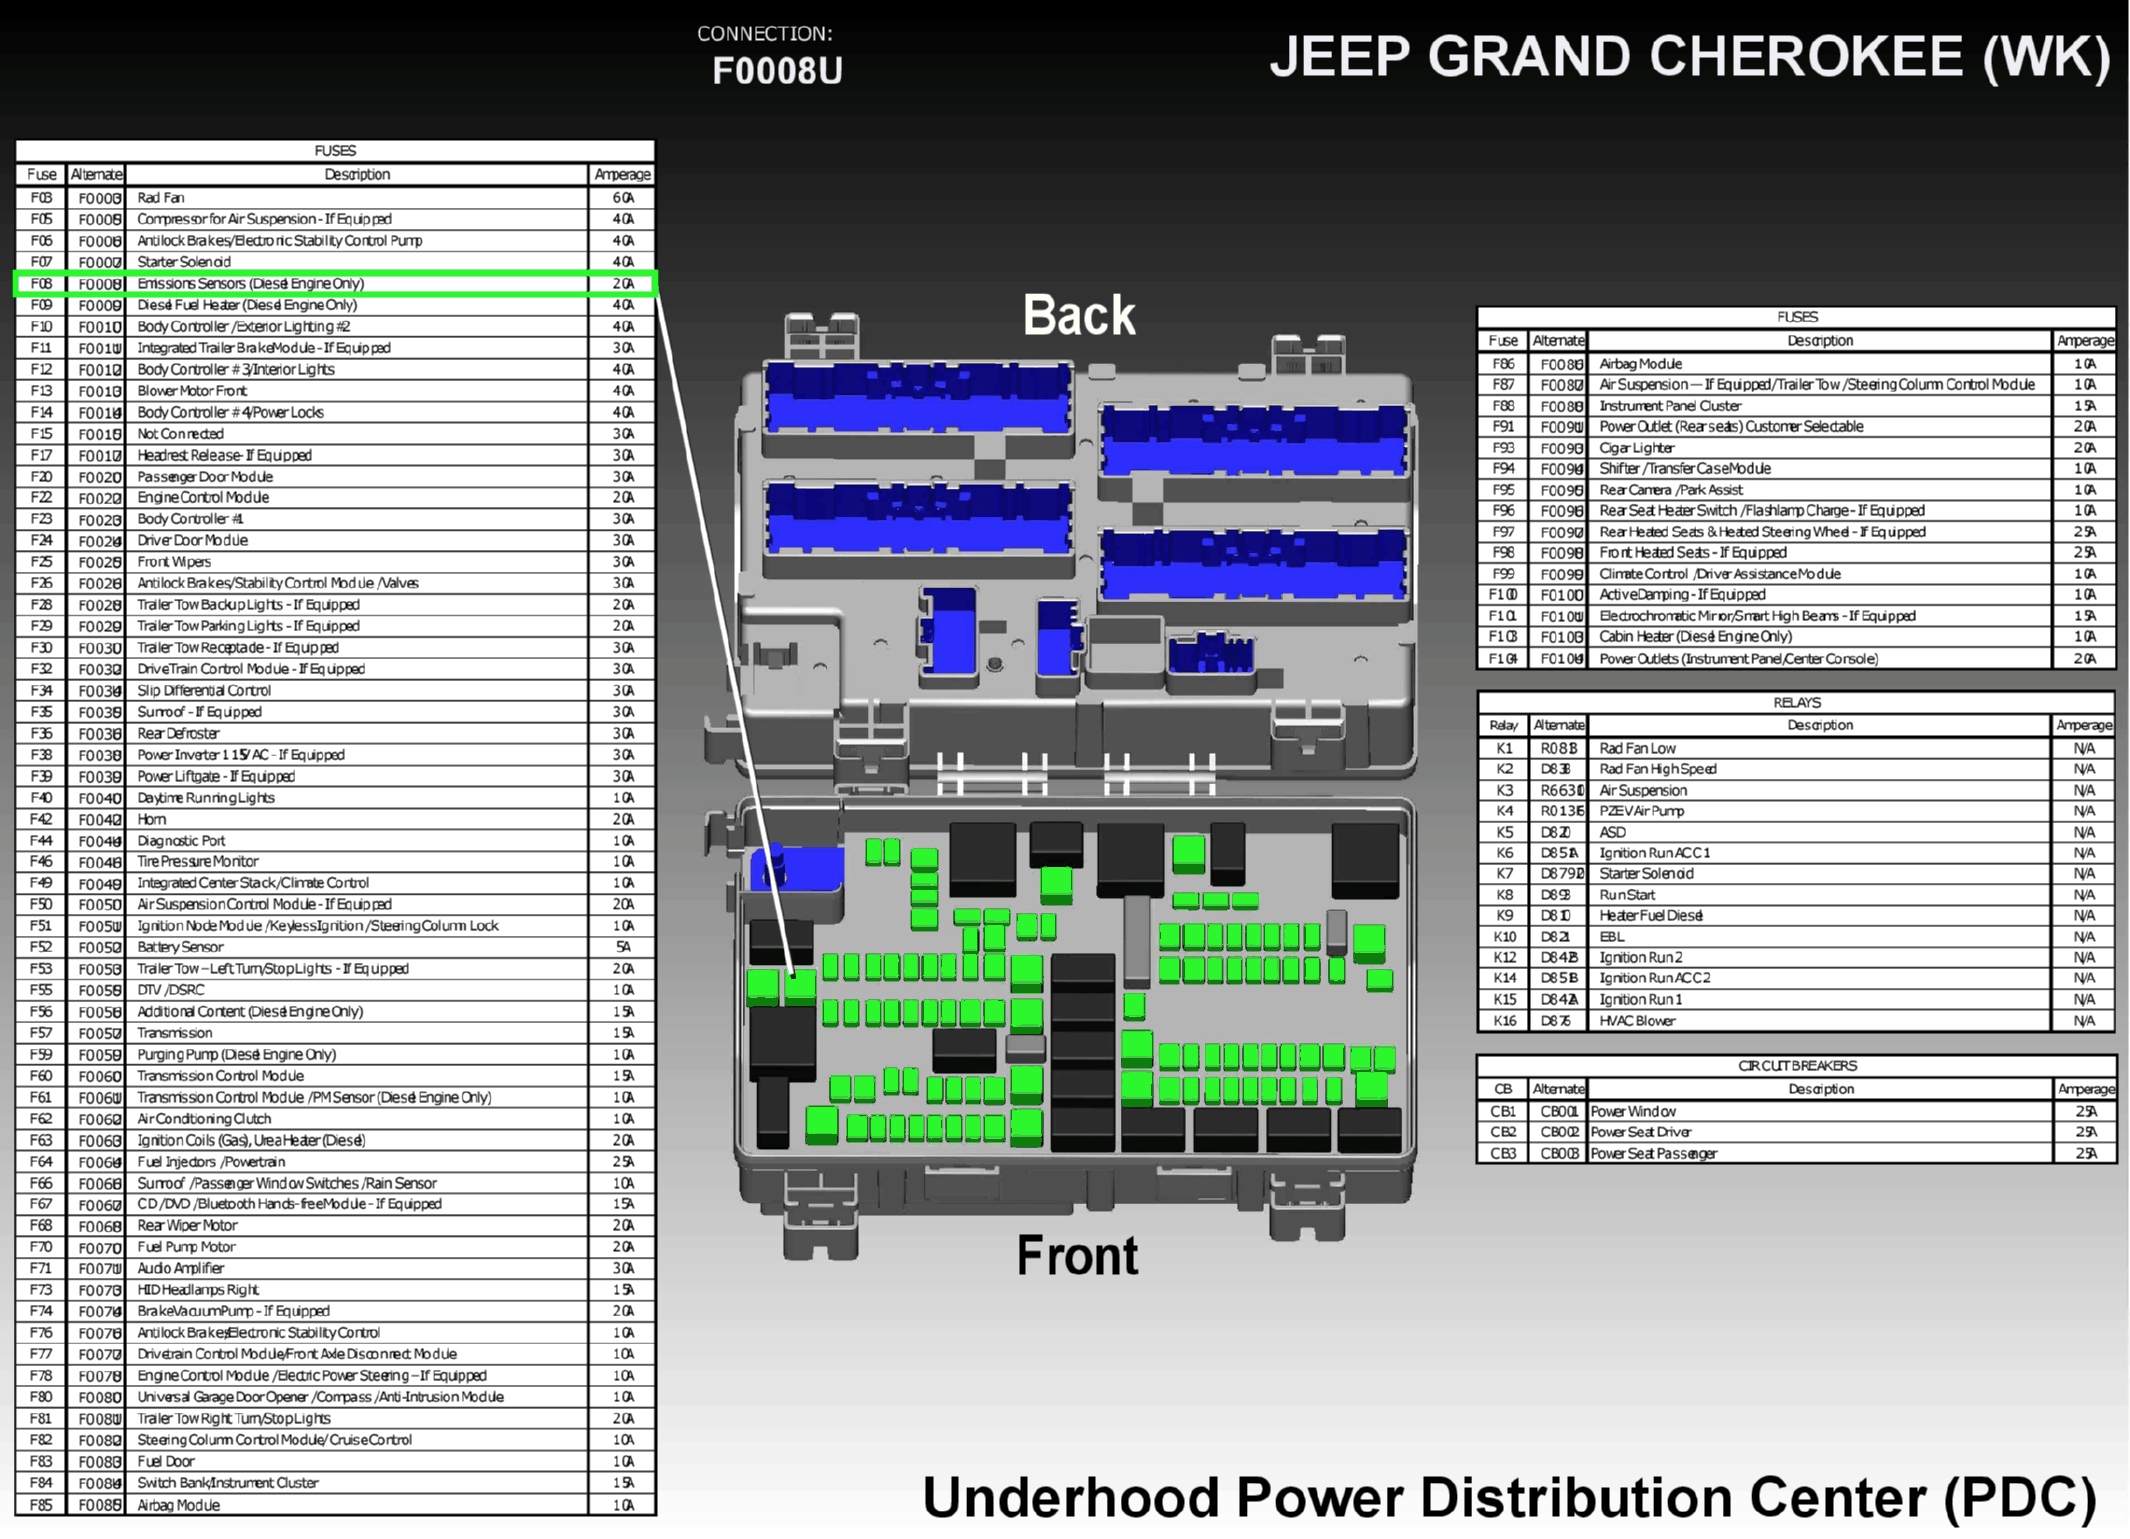This screenshot has height=1539, width=2130.
Task: Select "Transmission" description in the F57 row
Action: click(175, 1034)
